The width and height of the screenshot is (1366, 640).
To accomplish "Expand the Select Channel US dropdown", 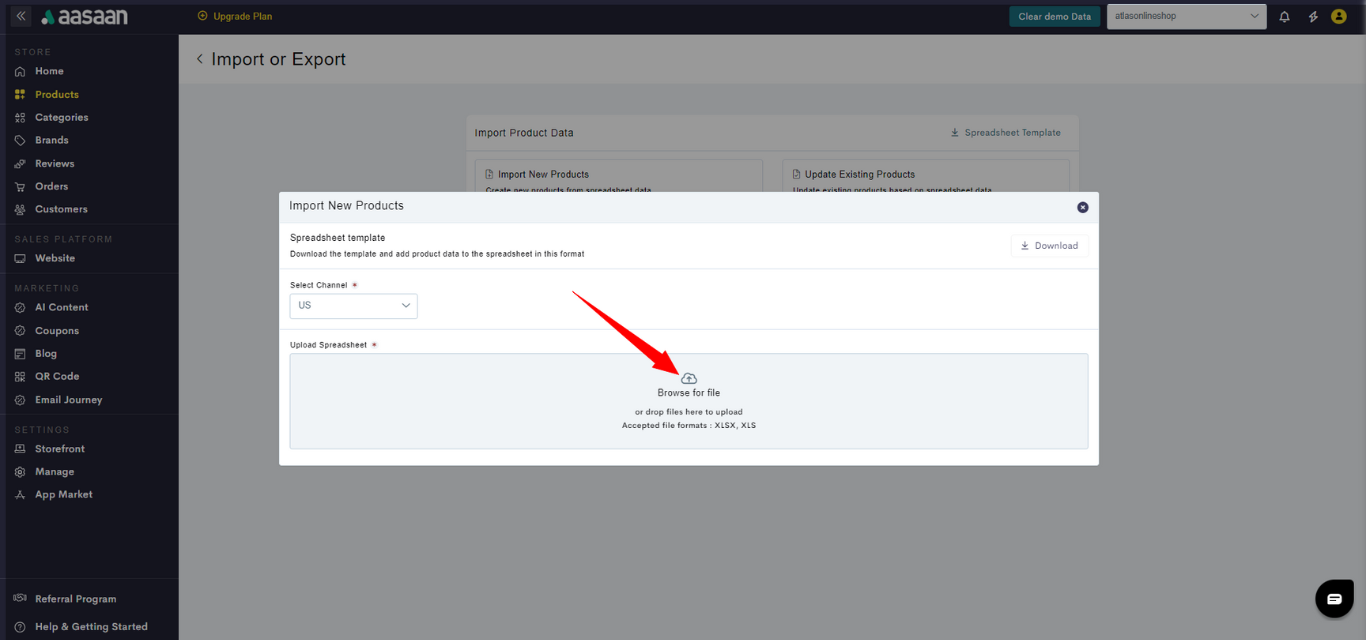I will point(353,305).
